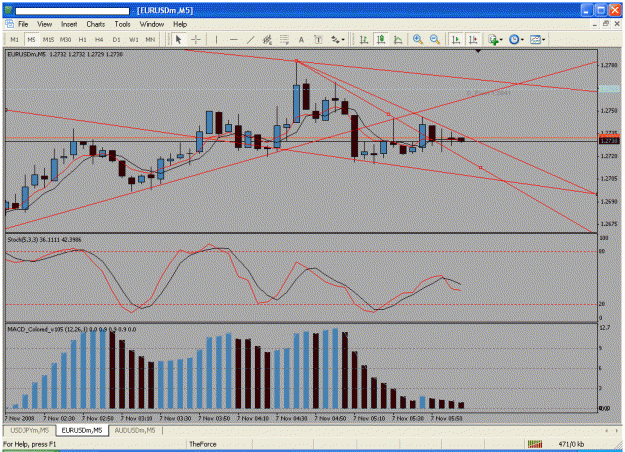
Task: Select the text 'A' tool
Action: click(301, 39)
